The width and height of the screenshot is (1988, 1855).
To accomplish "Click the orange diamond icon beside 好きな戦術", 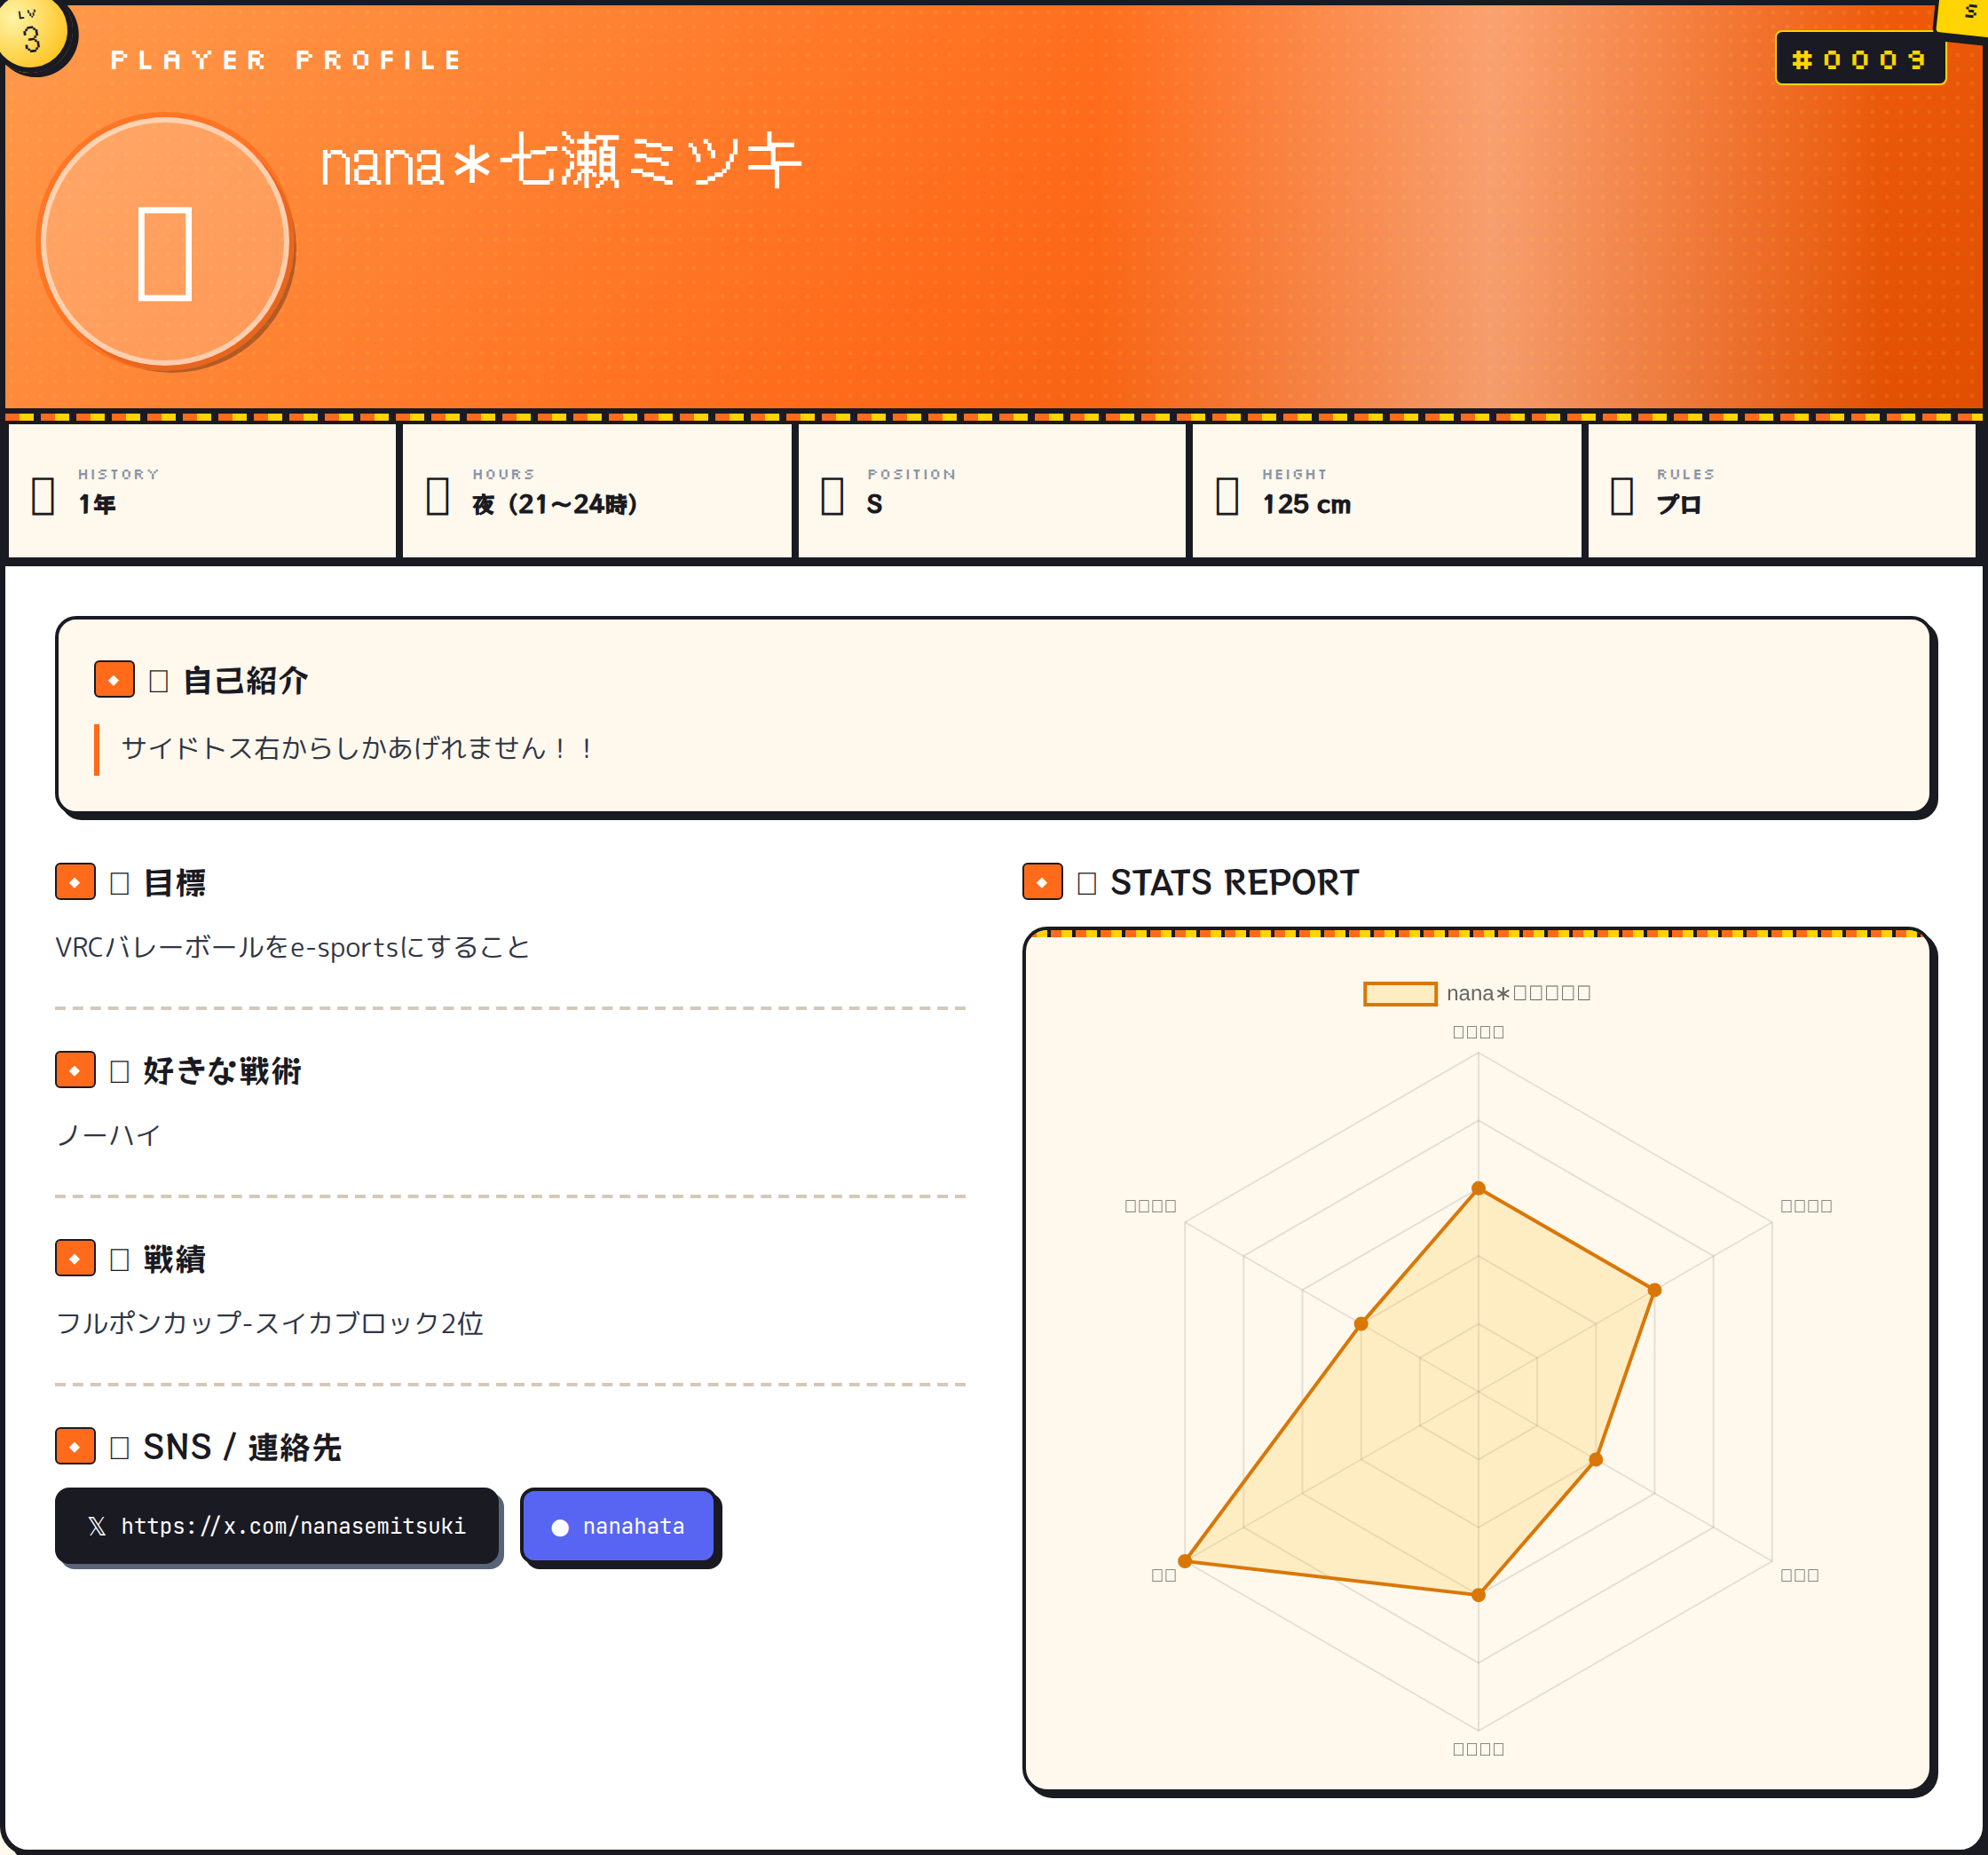I will click(75, 1070).
